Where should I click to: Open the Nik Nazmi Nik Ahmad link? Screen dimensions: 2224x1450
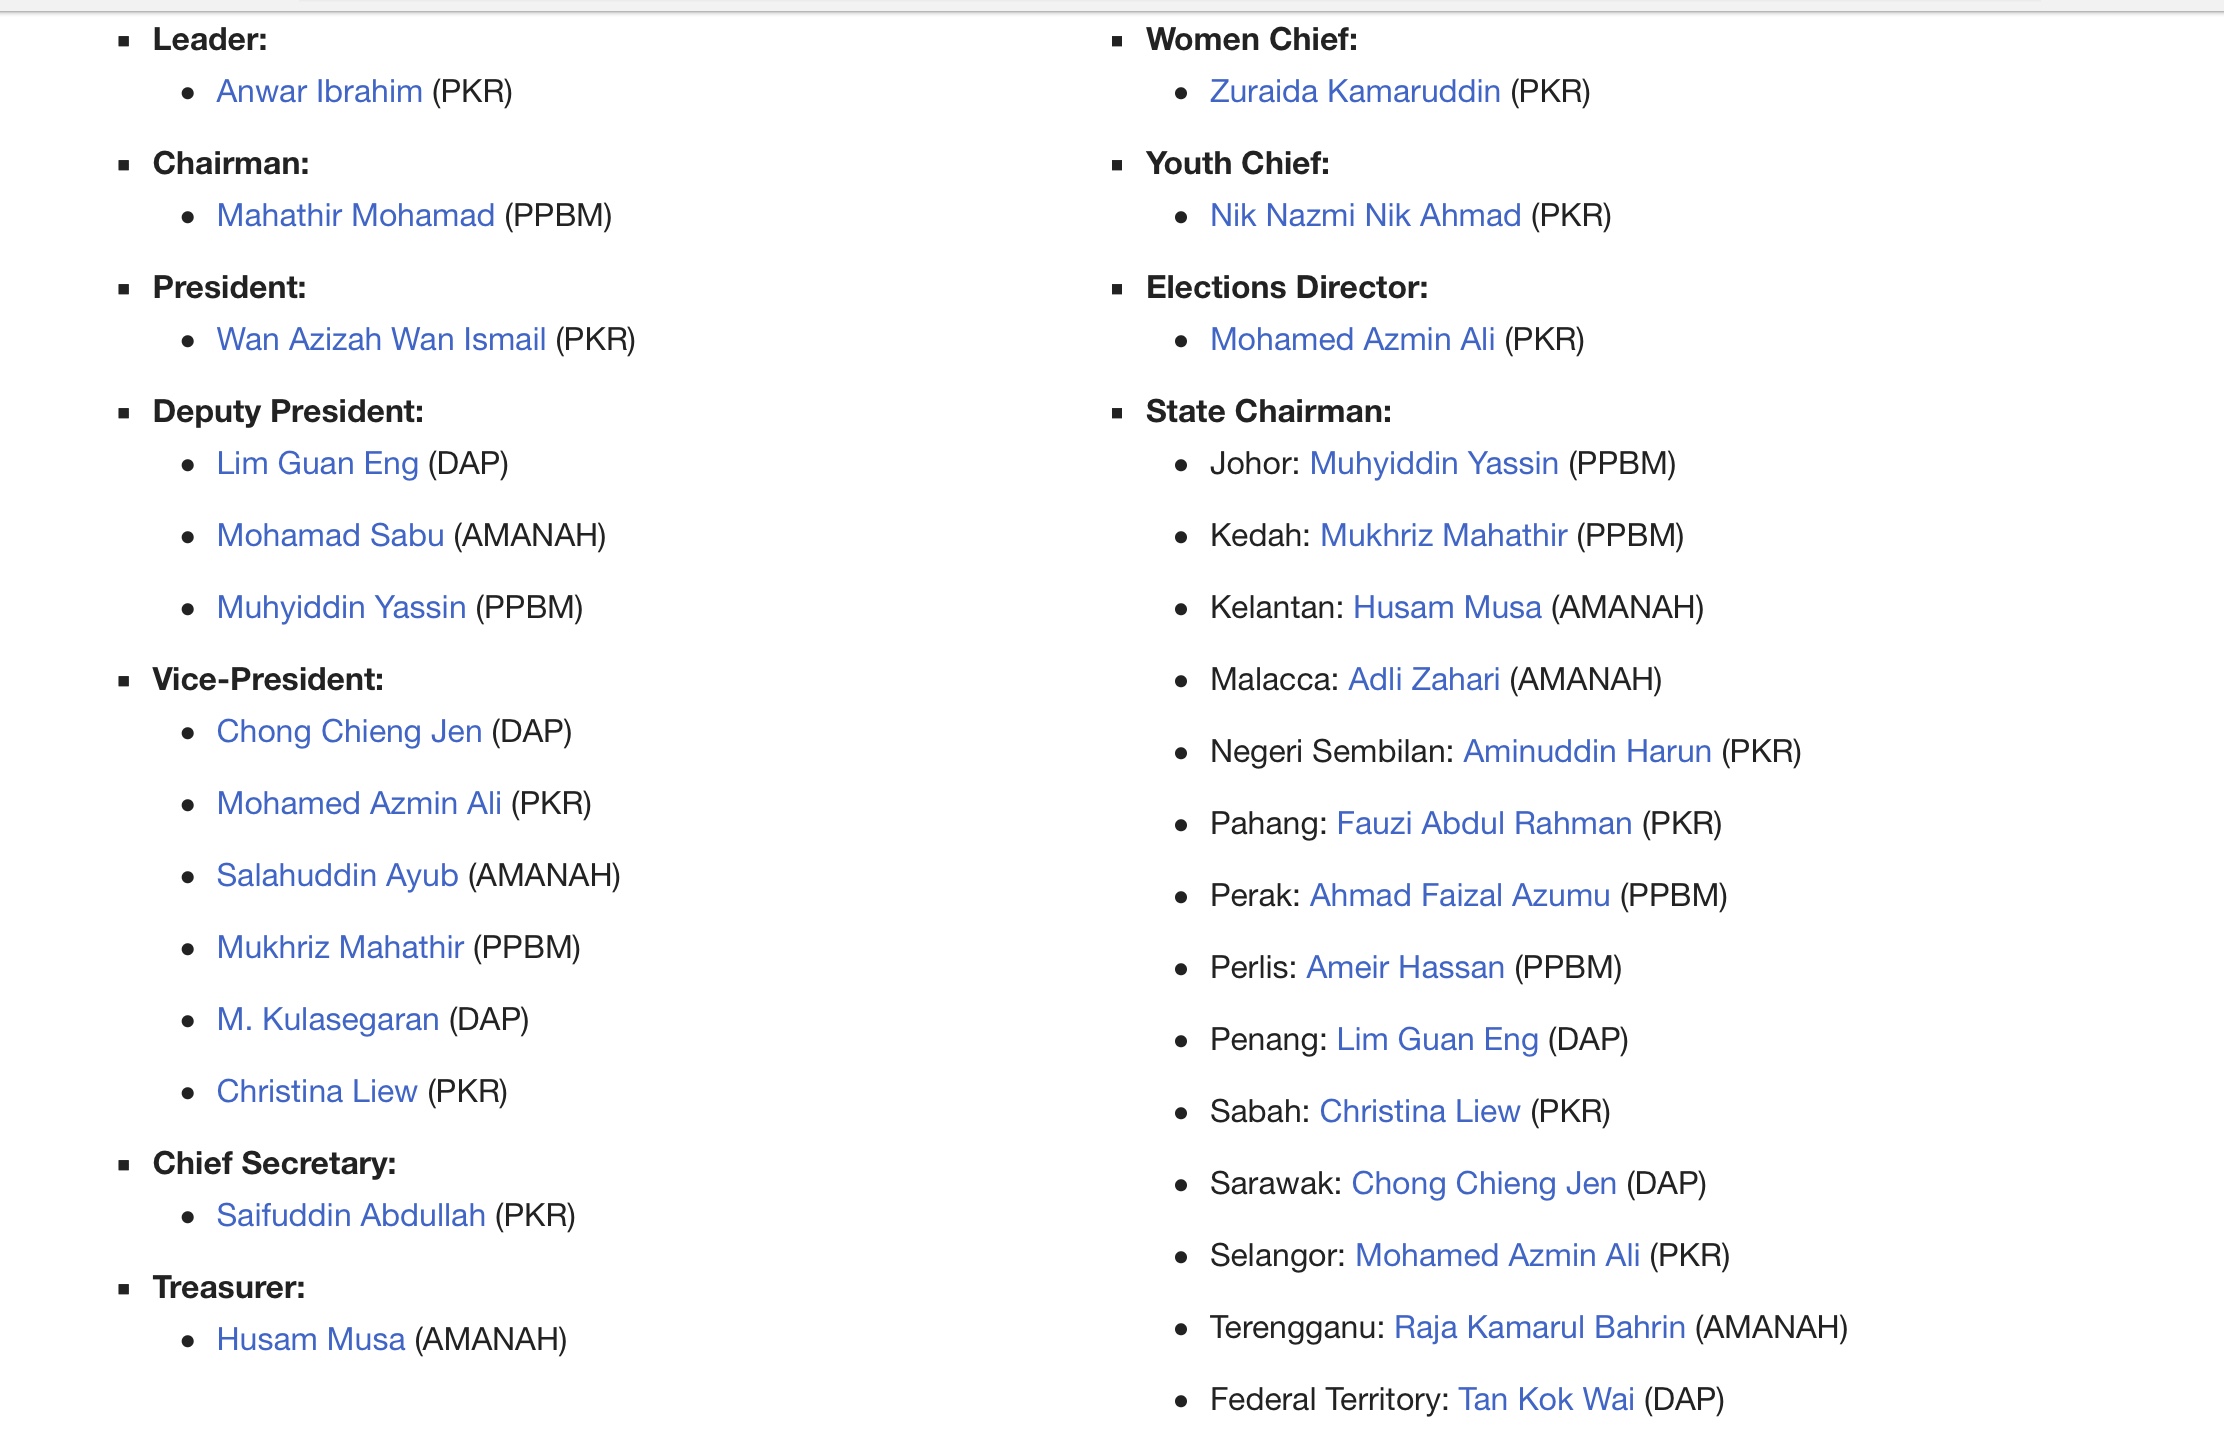[x=1365, y=215]
